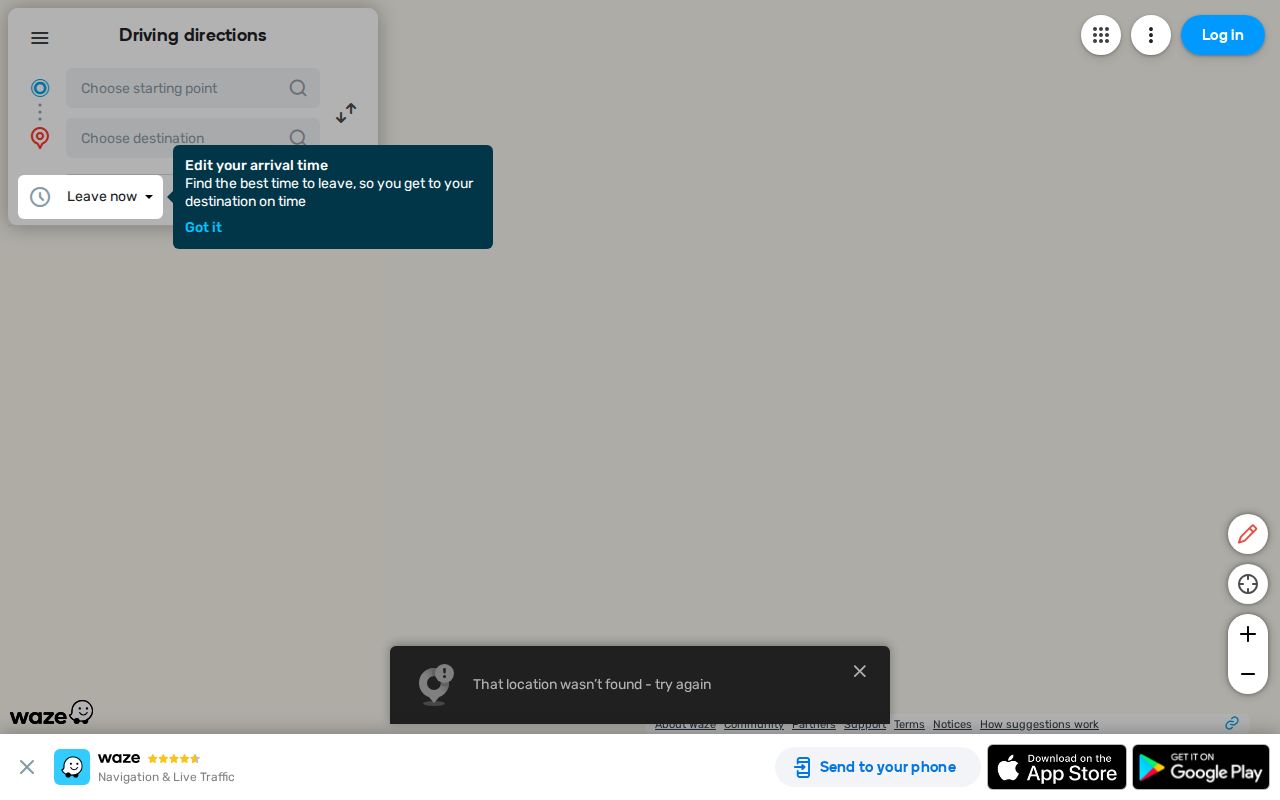Get it on Google Play badge
This screenshot has width=1280, height=800.
[1201, 767]
